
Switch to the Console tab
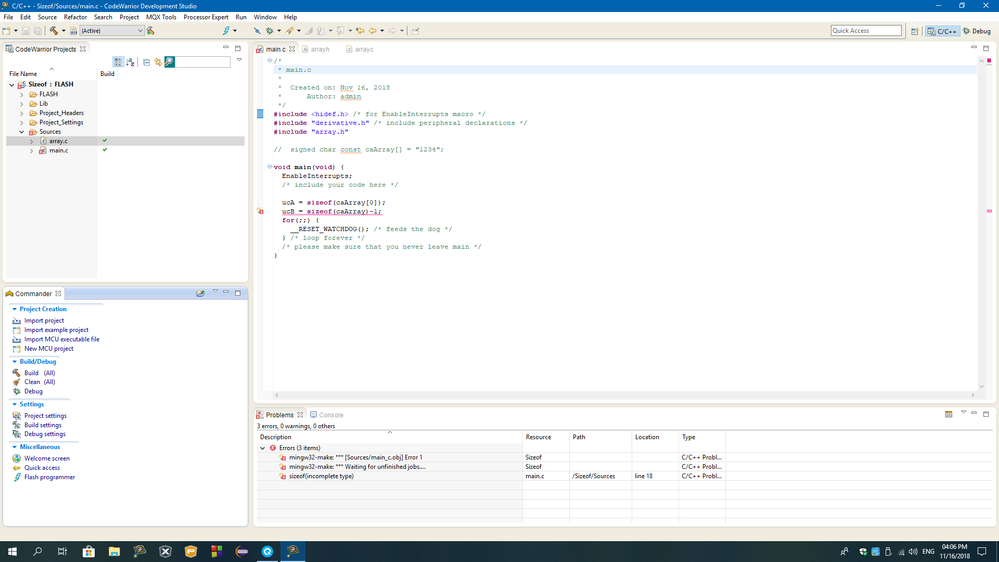[x=327, y=415]
